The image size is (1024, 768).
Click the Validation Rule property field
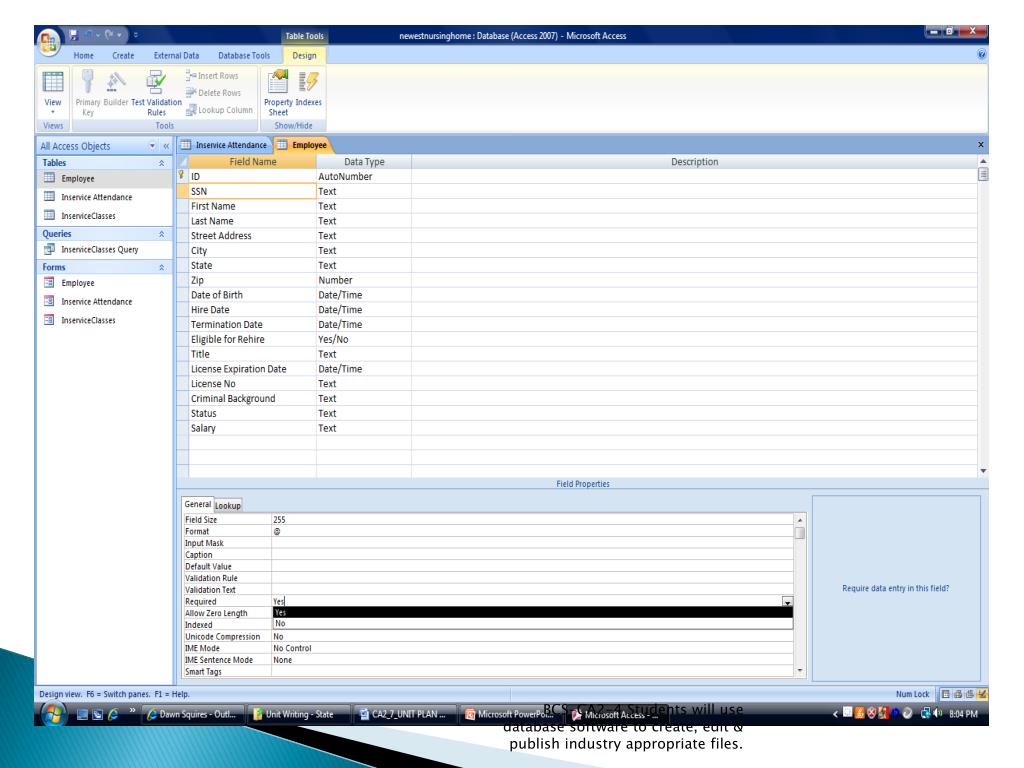[x=532, y=578]
